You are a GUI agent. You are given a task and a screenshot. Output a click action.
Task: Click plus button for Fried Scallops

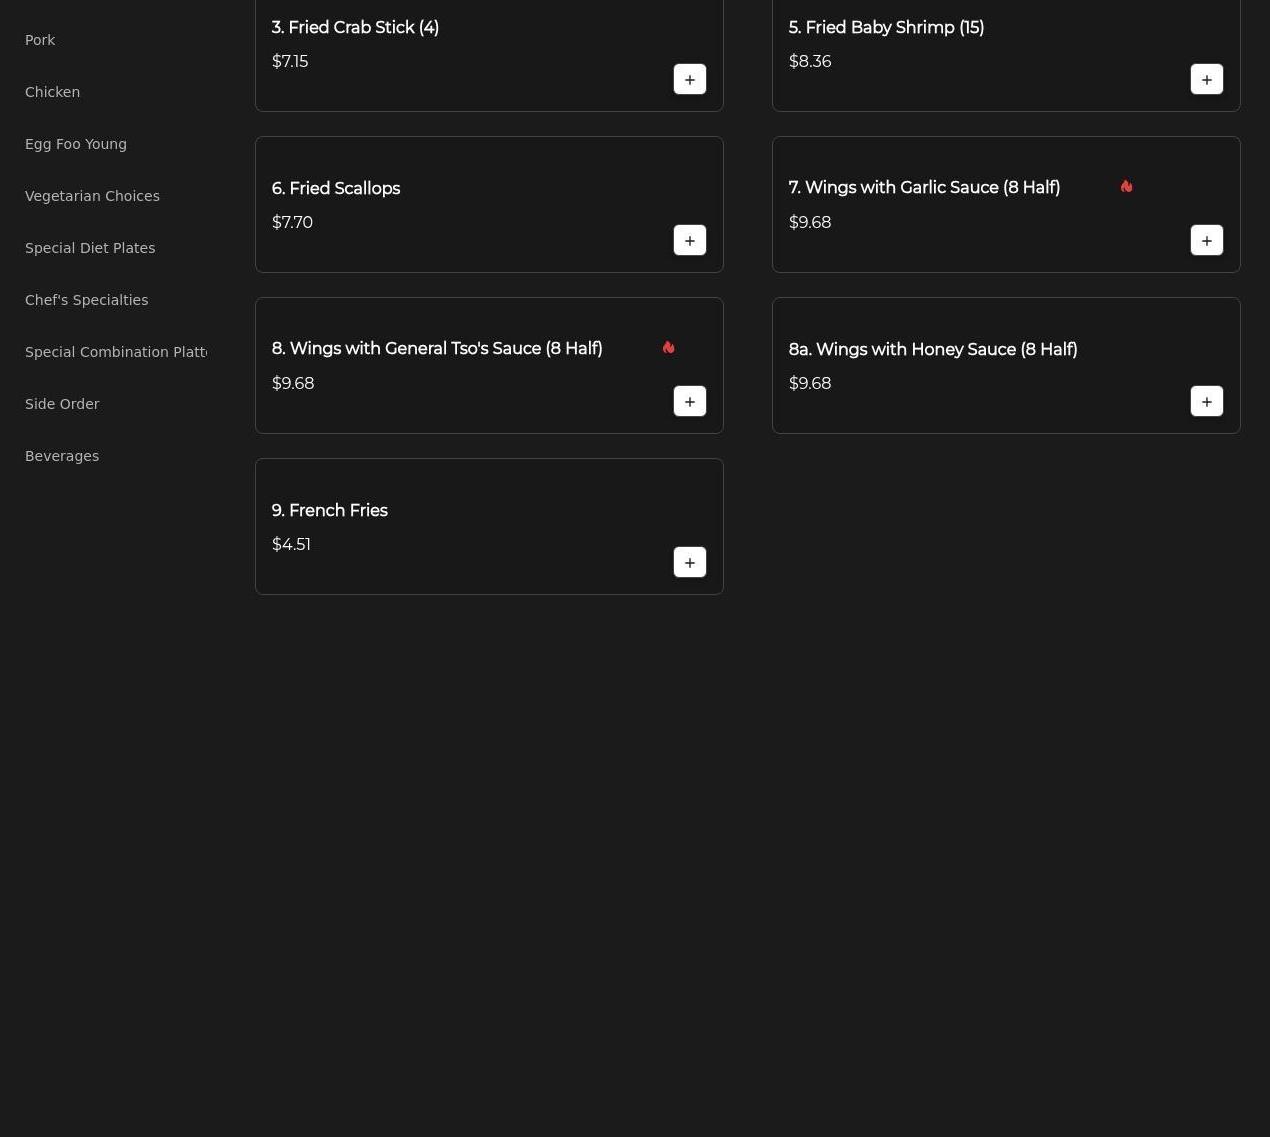tap(689, 241)
